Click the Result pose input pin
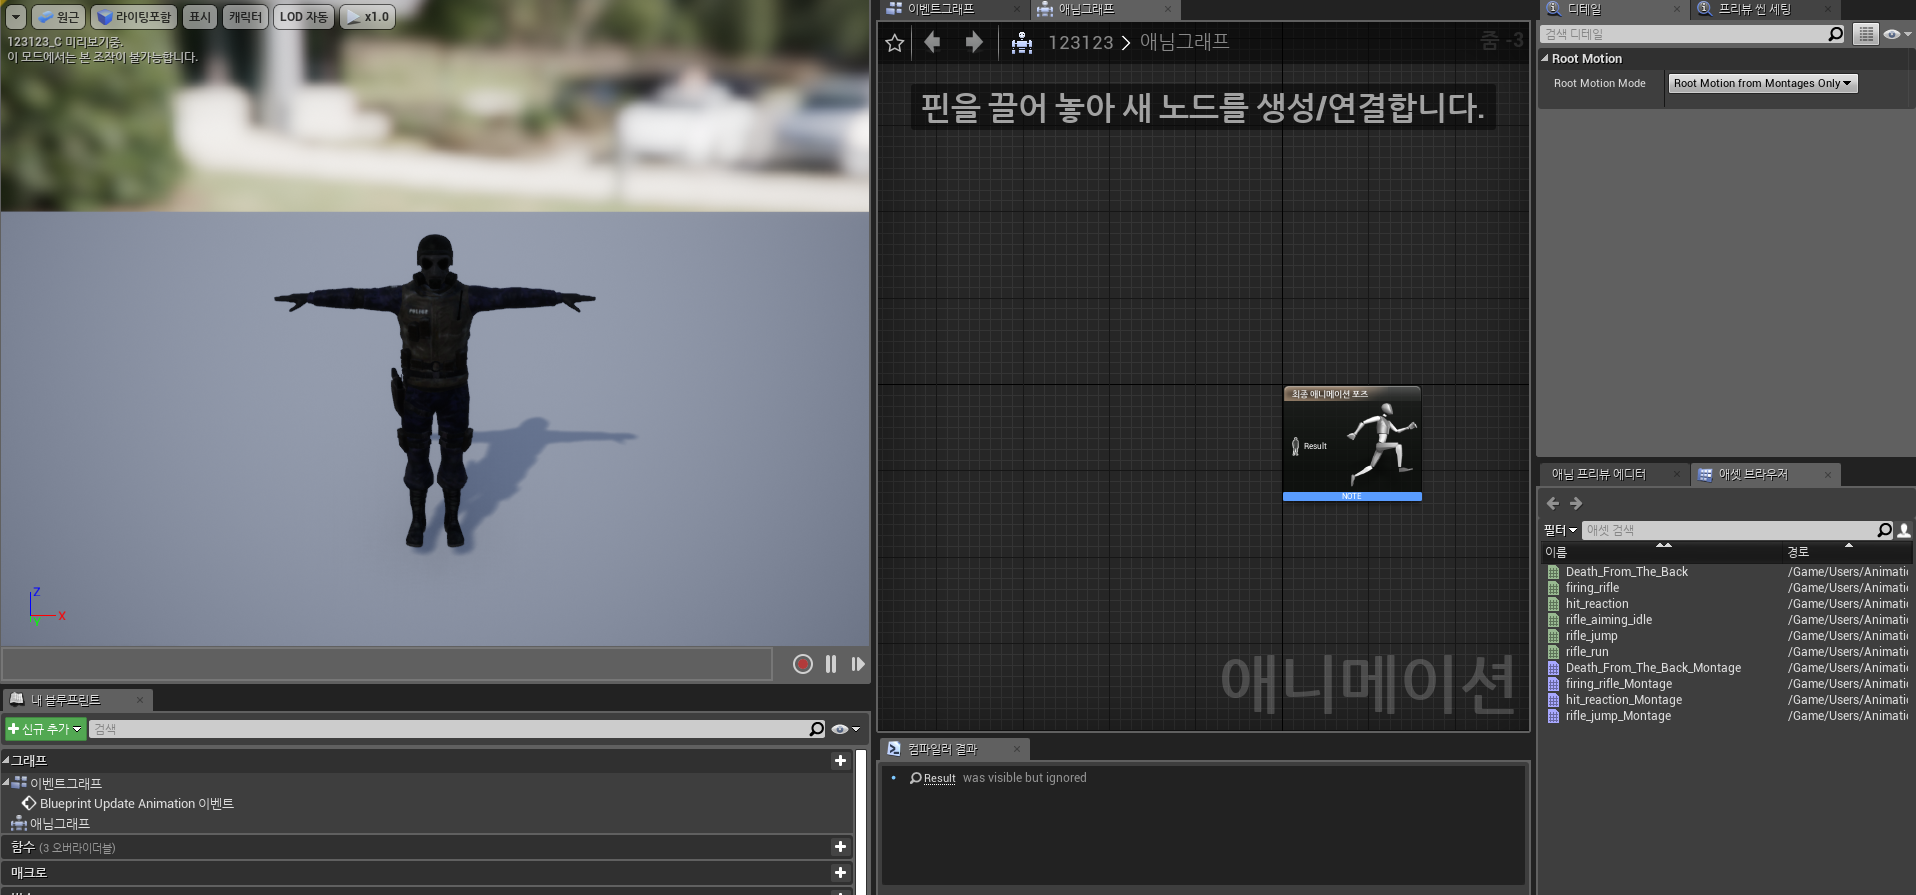This screenshot has width=1916, height=895. click(x=1295, y=446)
